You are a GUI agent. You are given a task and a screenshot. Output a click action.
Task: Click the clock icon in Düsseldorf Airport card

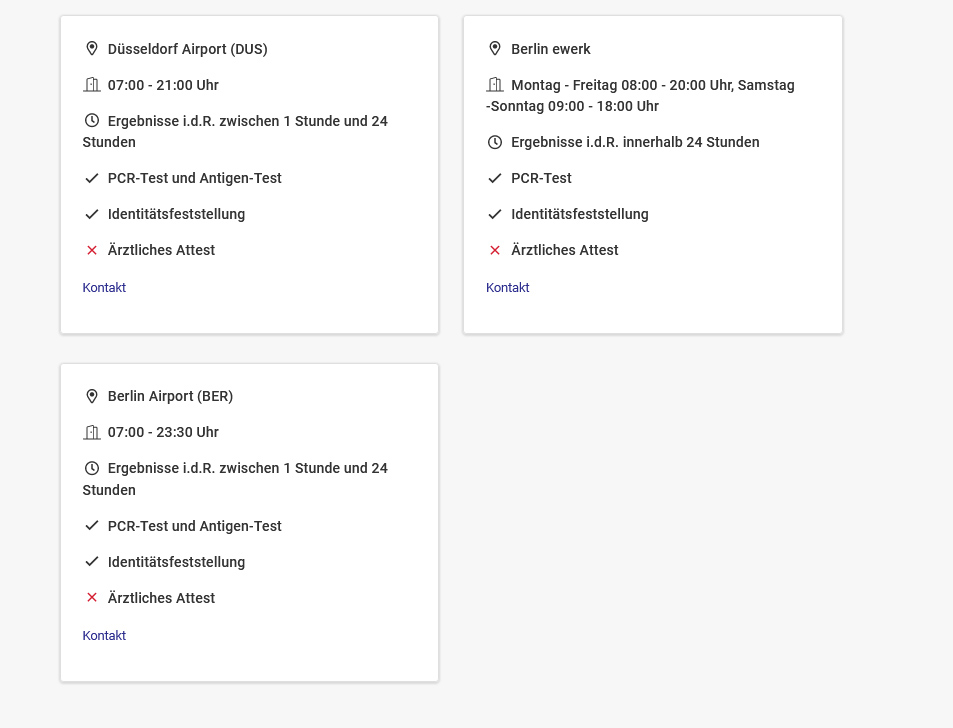(92, 121)
